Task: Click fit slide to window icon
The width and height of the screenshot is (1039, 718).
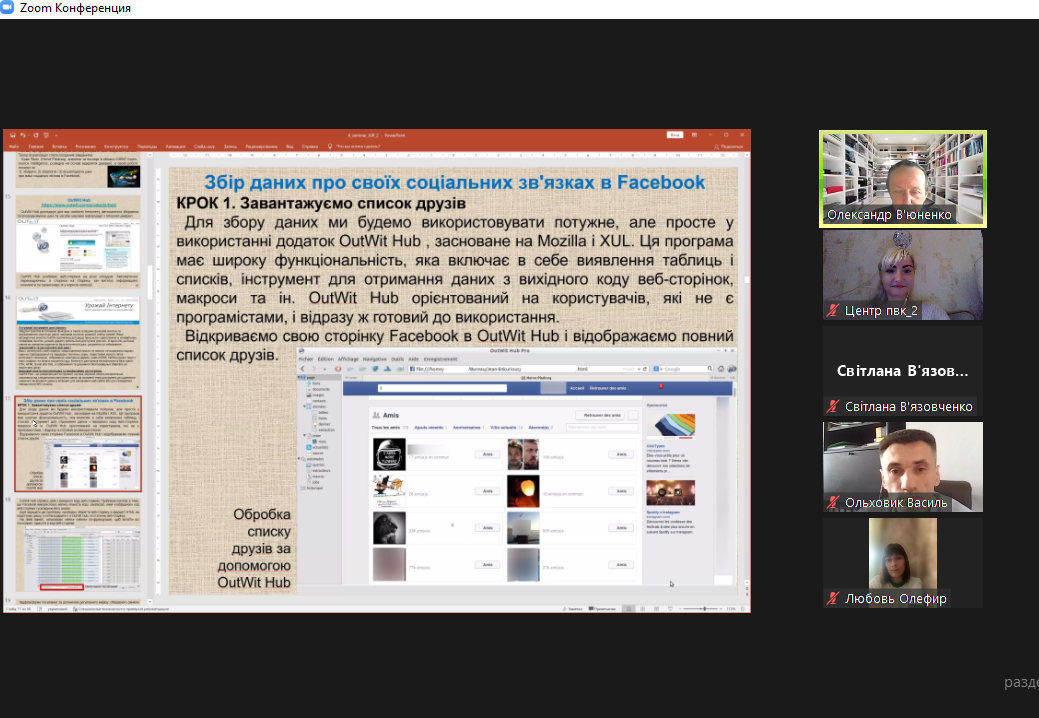Action: coord(743,609)
